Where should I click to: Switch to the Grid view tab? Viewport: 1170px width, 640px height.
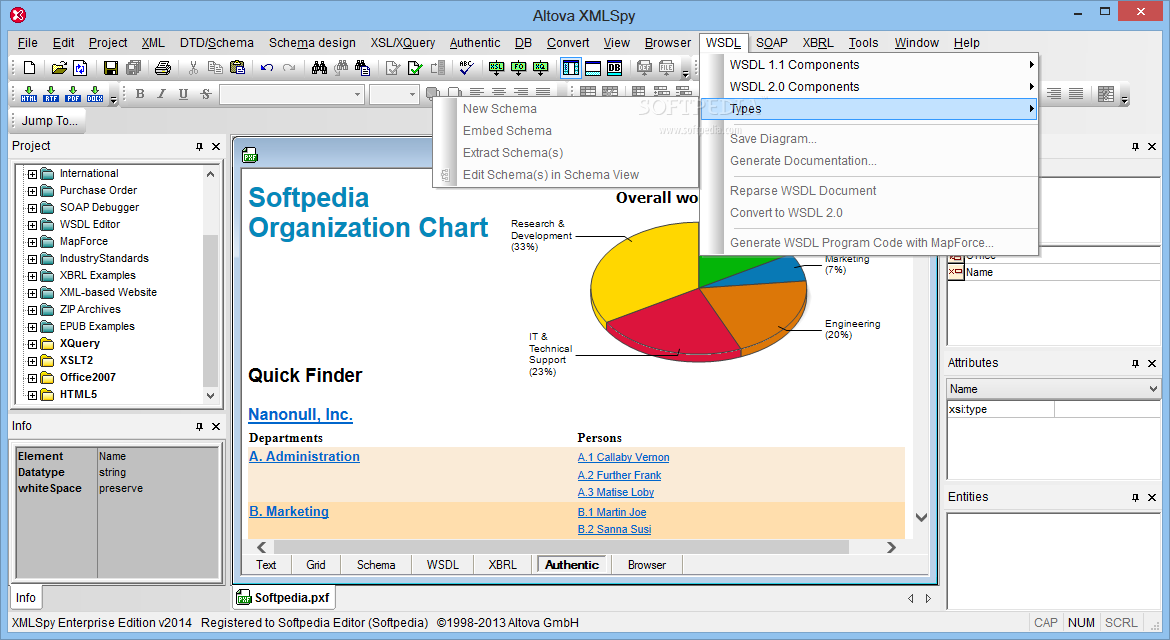pyautogui.click(x=316, y=565)
